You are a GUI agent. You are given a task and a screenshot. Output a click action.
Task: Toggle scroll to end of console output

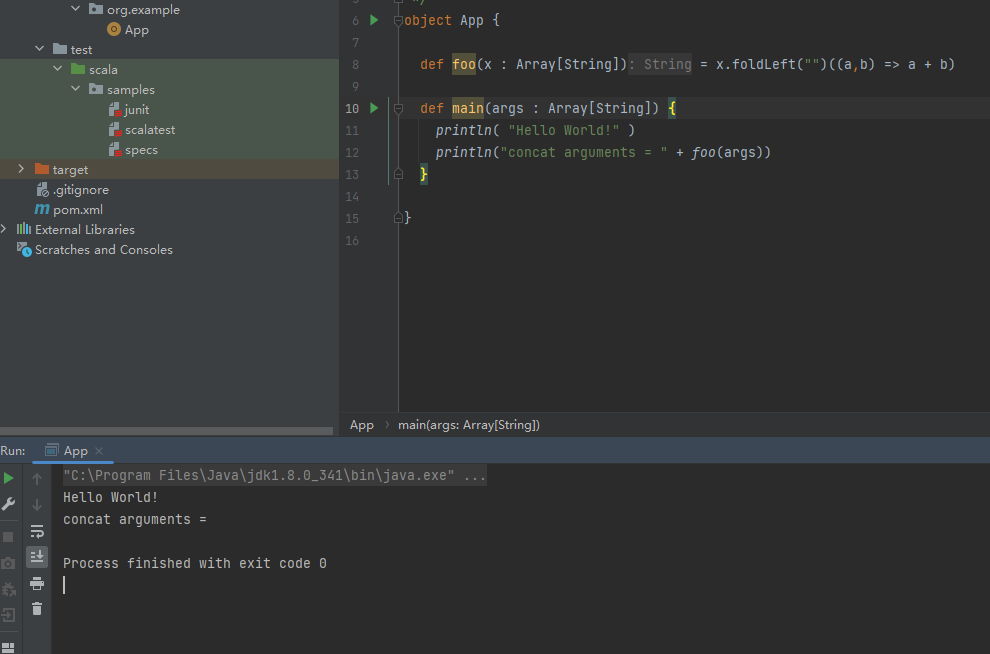click(37, 557)
